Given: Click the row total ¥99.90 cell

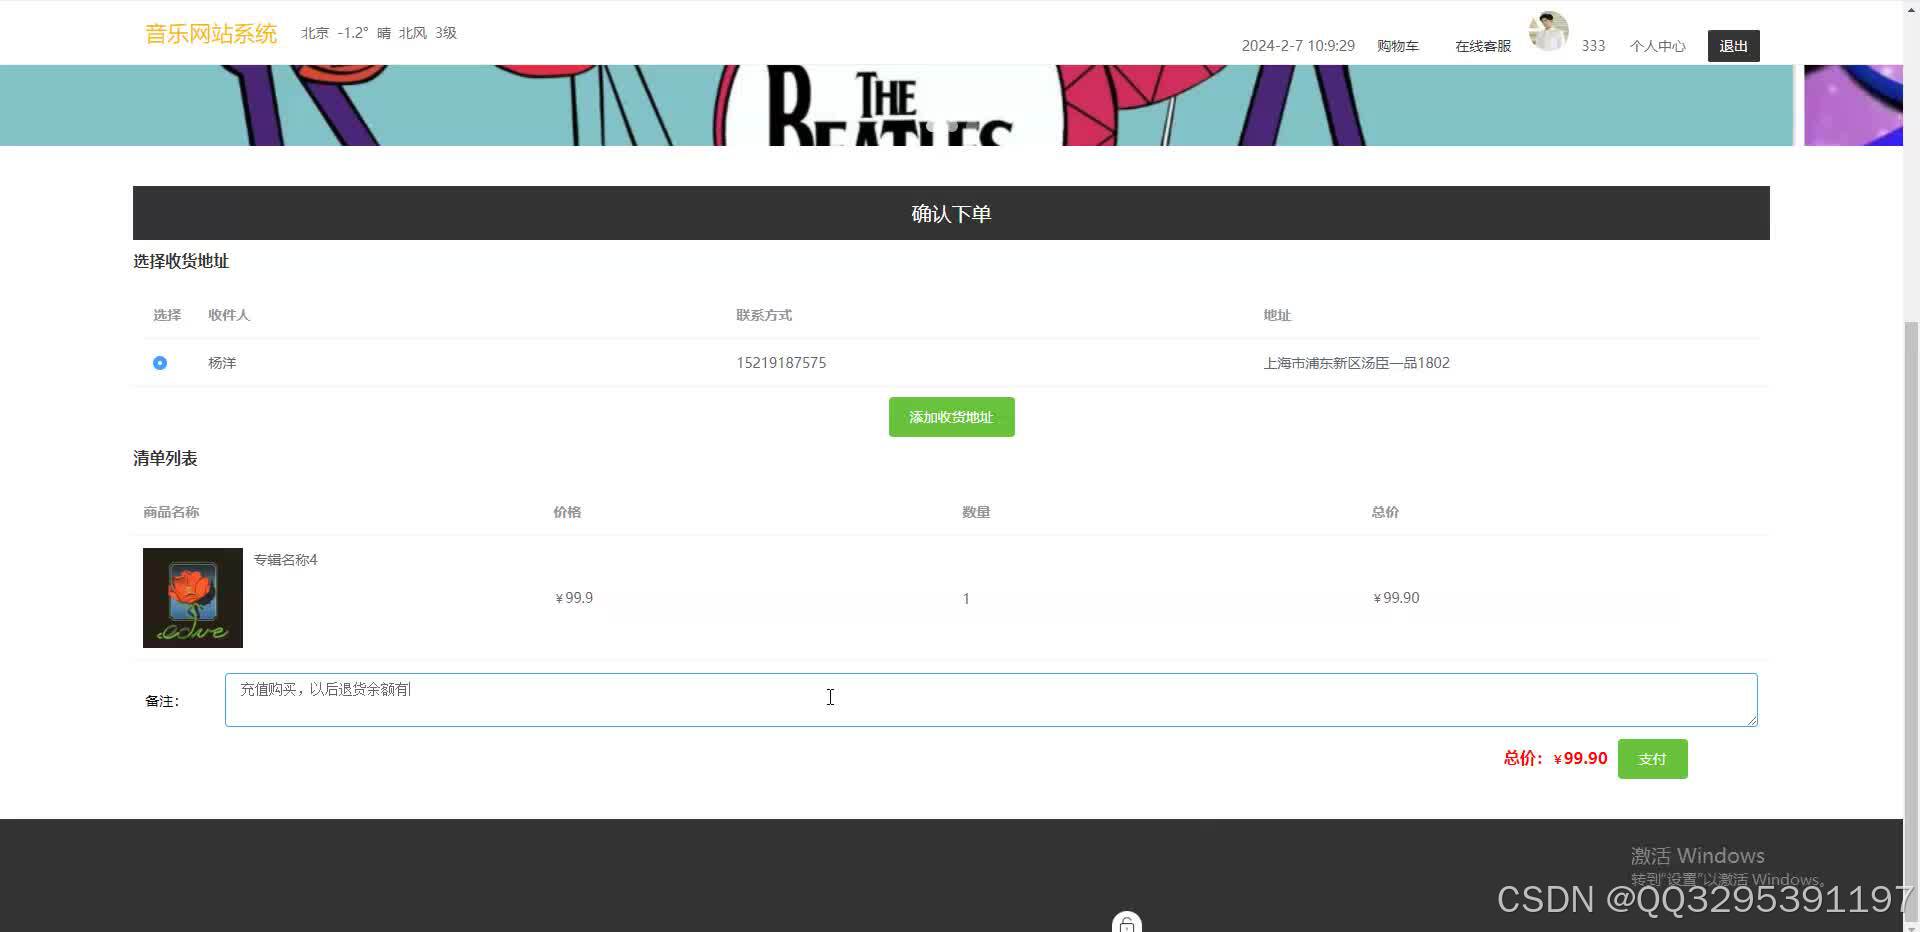Looking at the screenshot, I should tap(1396, 598).
